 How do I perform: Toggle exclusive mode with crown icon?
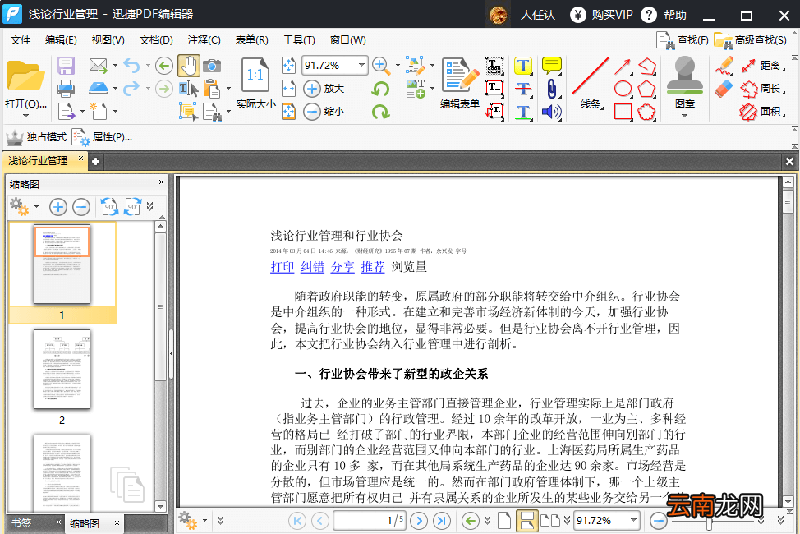(37, 137)
